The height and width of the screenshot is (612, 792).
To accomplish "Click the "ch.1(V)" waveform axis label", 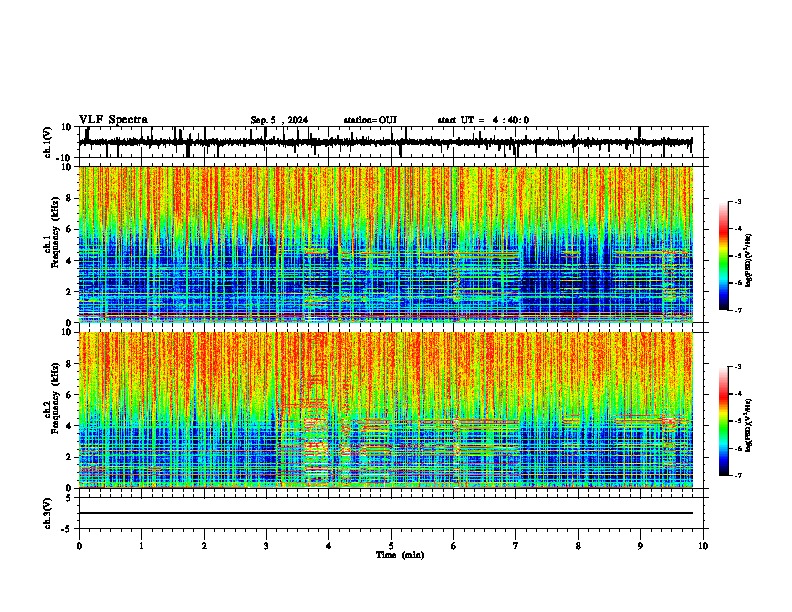I will point(48,142).
